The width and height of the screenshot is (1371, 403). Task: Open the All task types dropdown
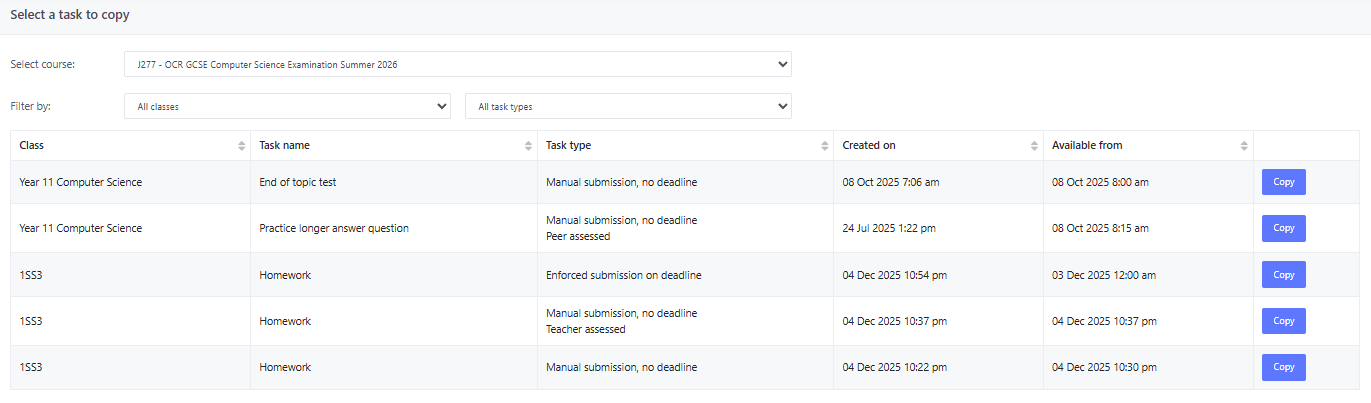[x=628, y=106]
